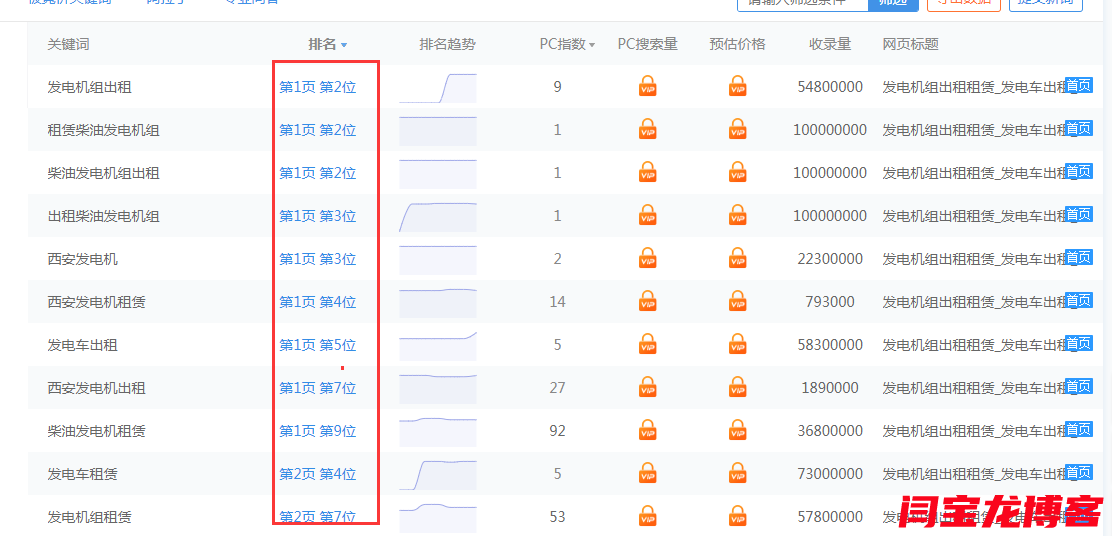Click the 首页 tag in 发电机组出租 row

(1079, 85)
